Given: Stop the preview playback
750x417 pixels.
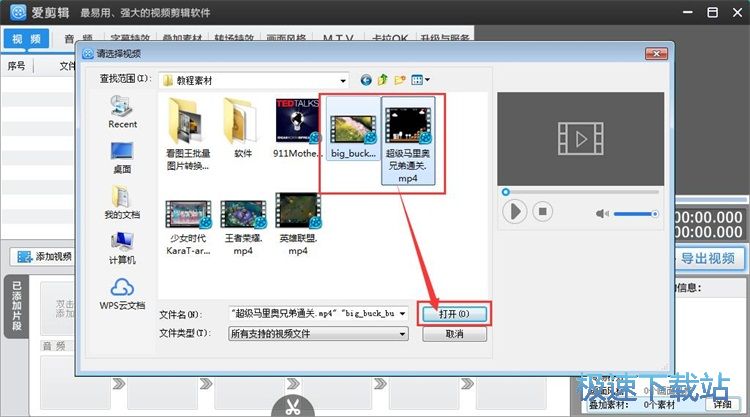Looking at the screenshot, I should (542, 211).
